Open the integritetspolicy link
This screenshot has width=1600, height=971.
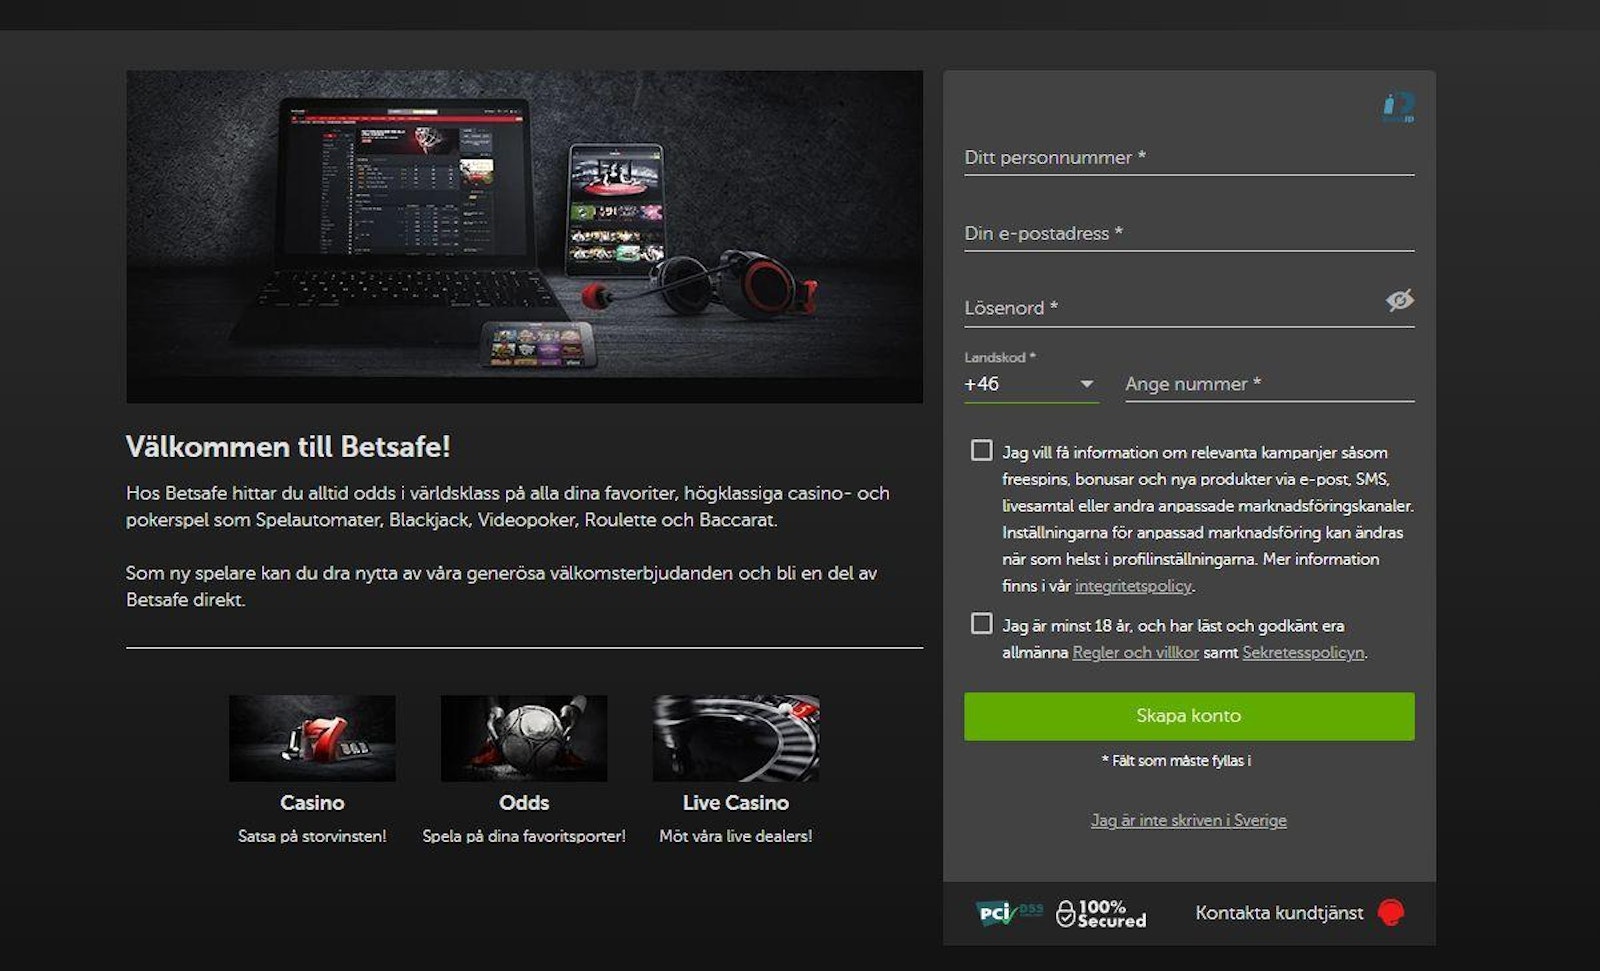[1133, 586]
